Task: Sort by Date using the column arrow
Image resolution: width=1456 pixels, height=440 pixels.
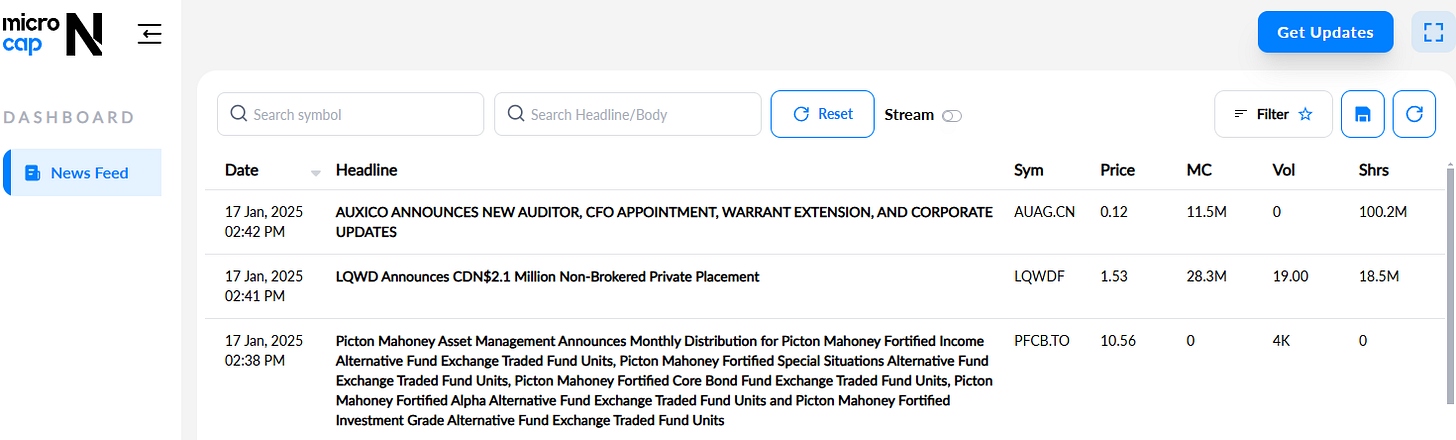Action: (316, 173)
